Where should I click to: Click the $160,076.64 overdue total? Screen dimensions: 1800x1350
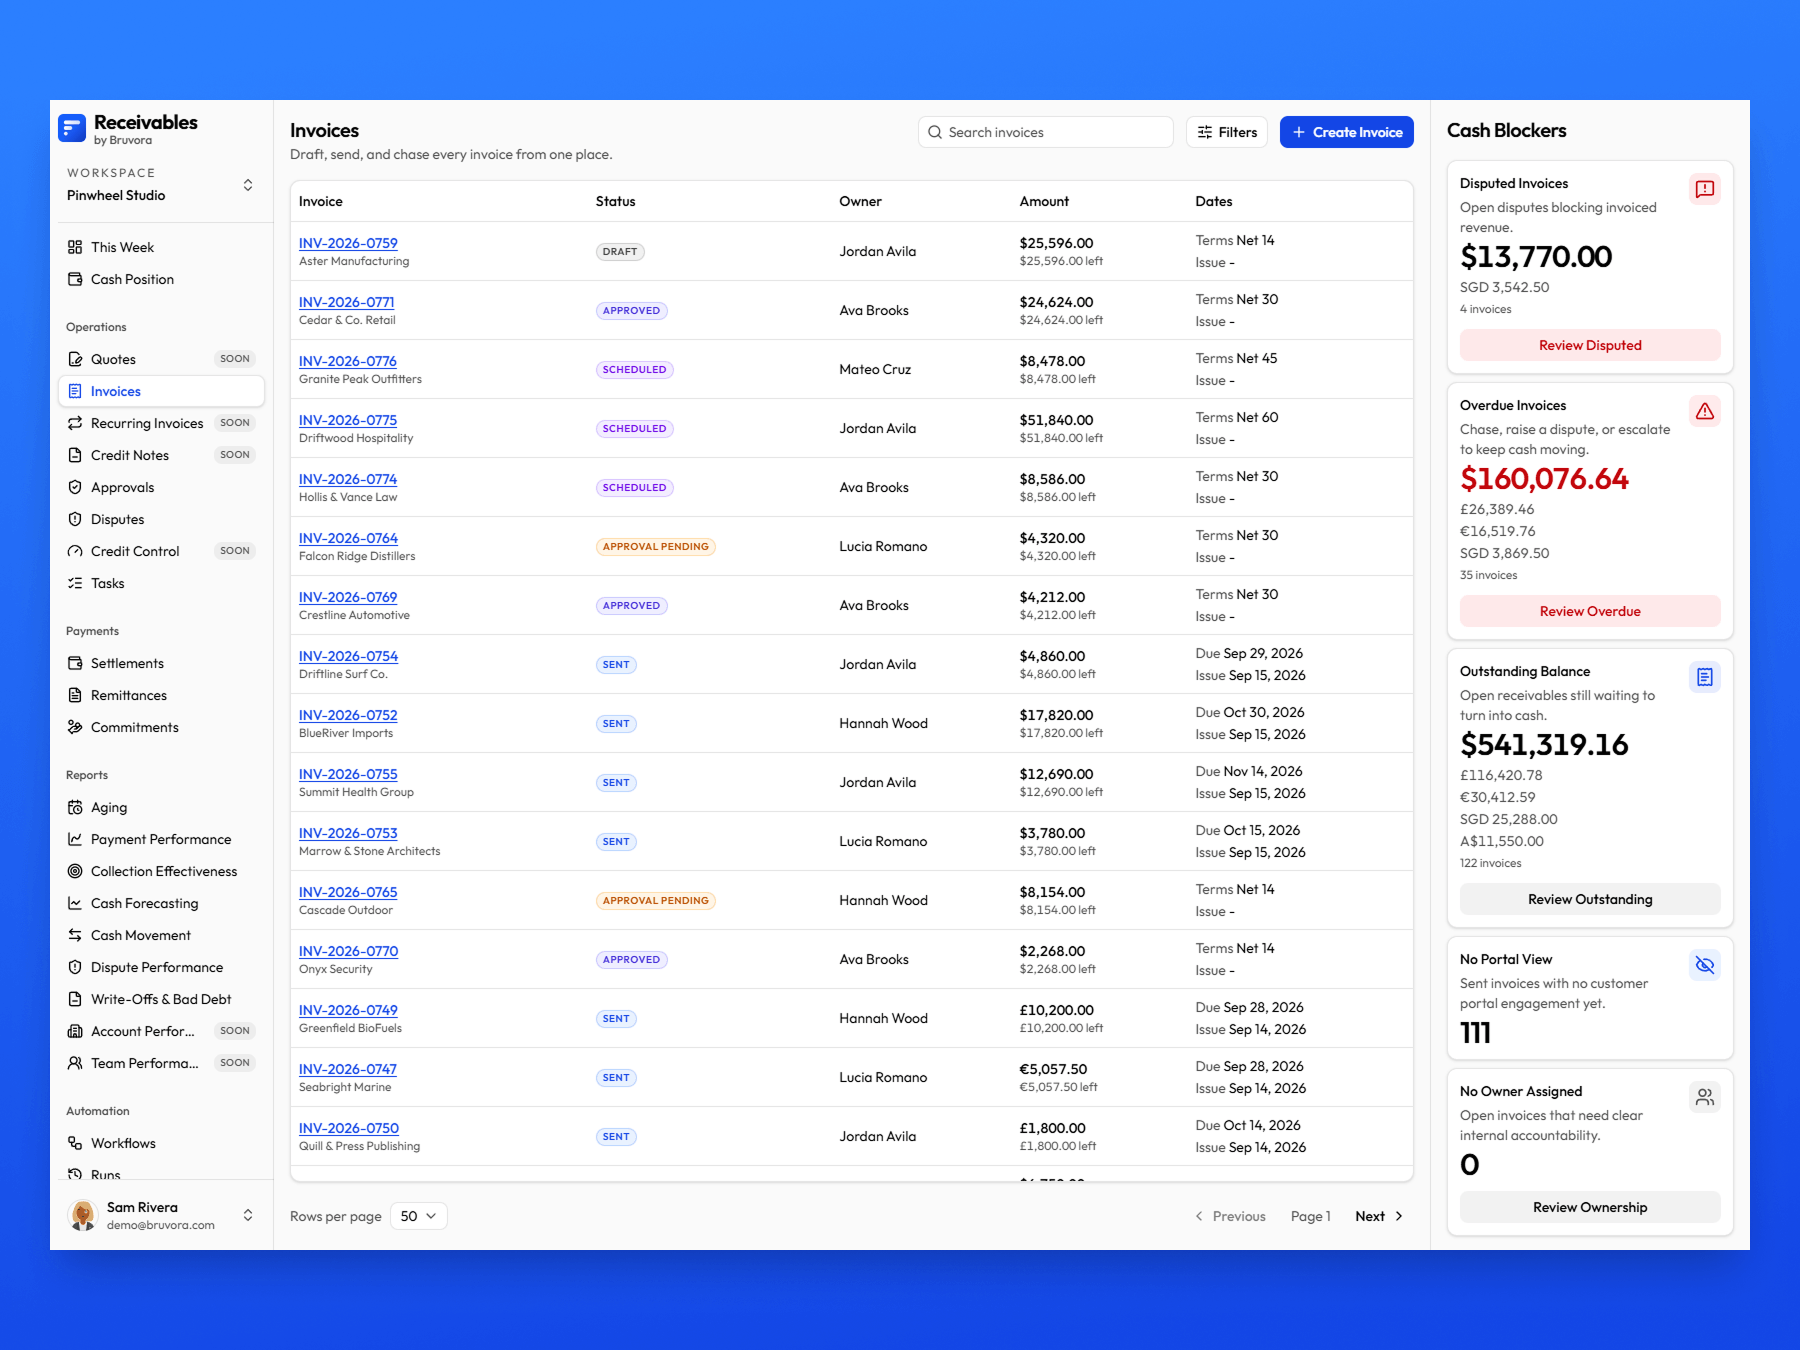(x=1544, y=479)
